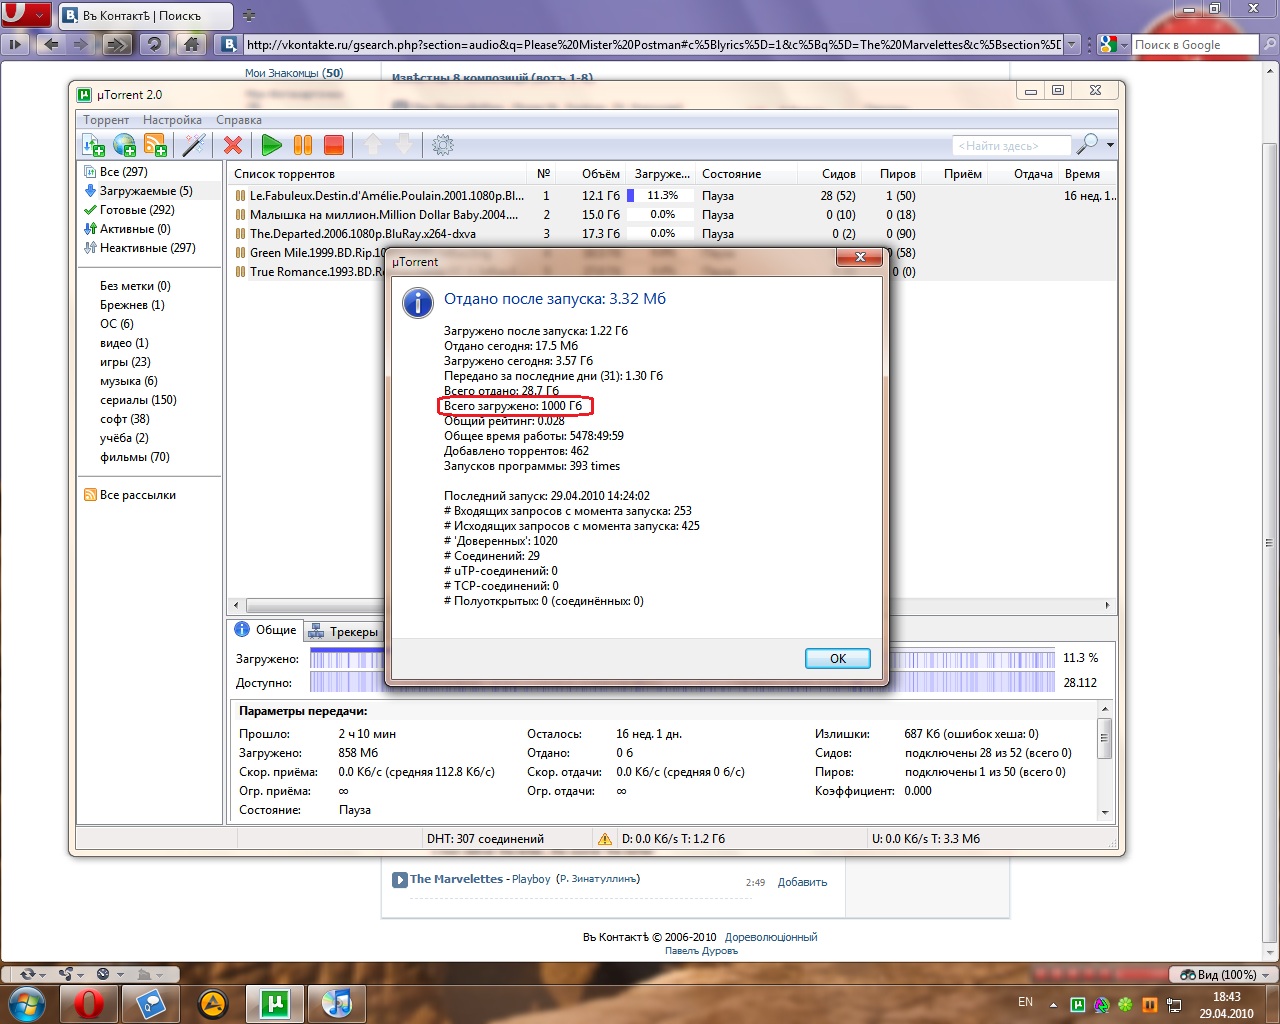This screenshot has height=1024, width=1280.
Task: Switch to Въ Контактѣ | Поискъ browser tab
Action: coord(146,16)
